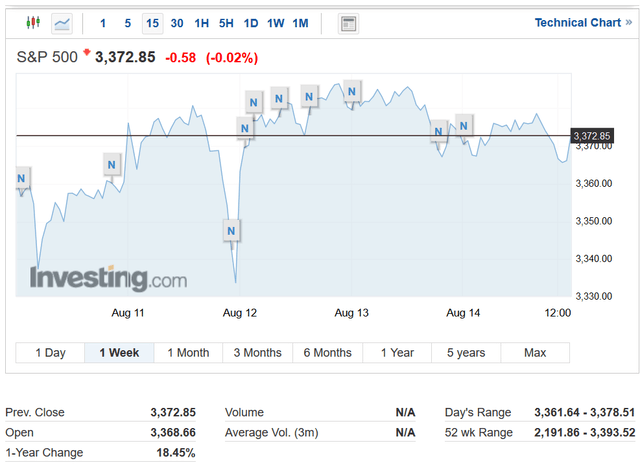
Task: Switch to candlestick chart view icon
Action: [33, 22]
